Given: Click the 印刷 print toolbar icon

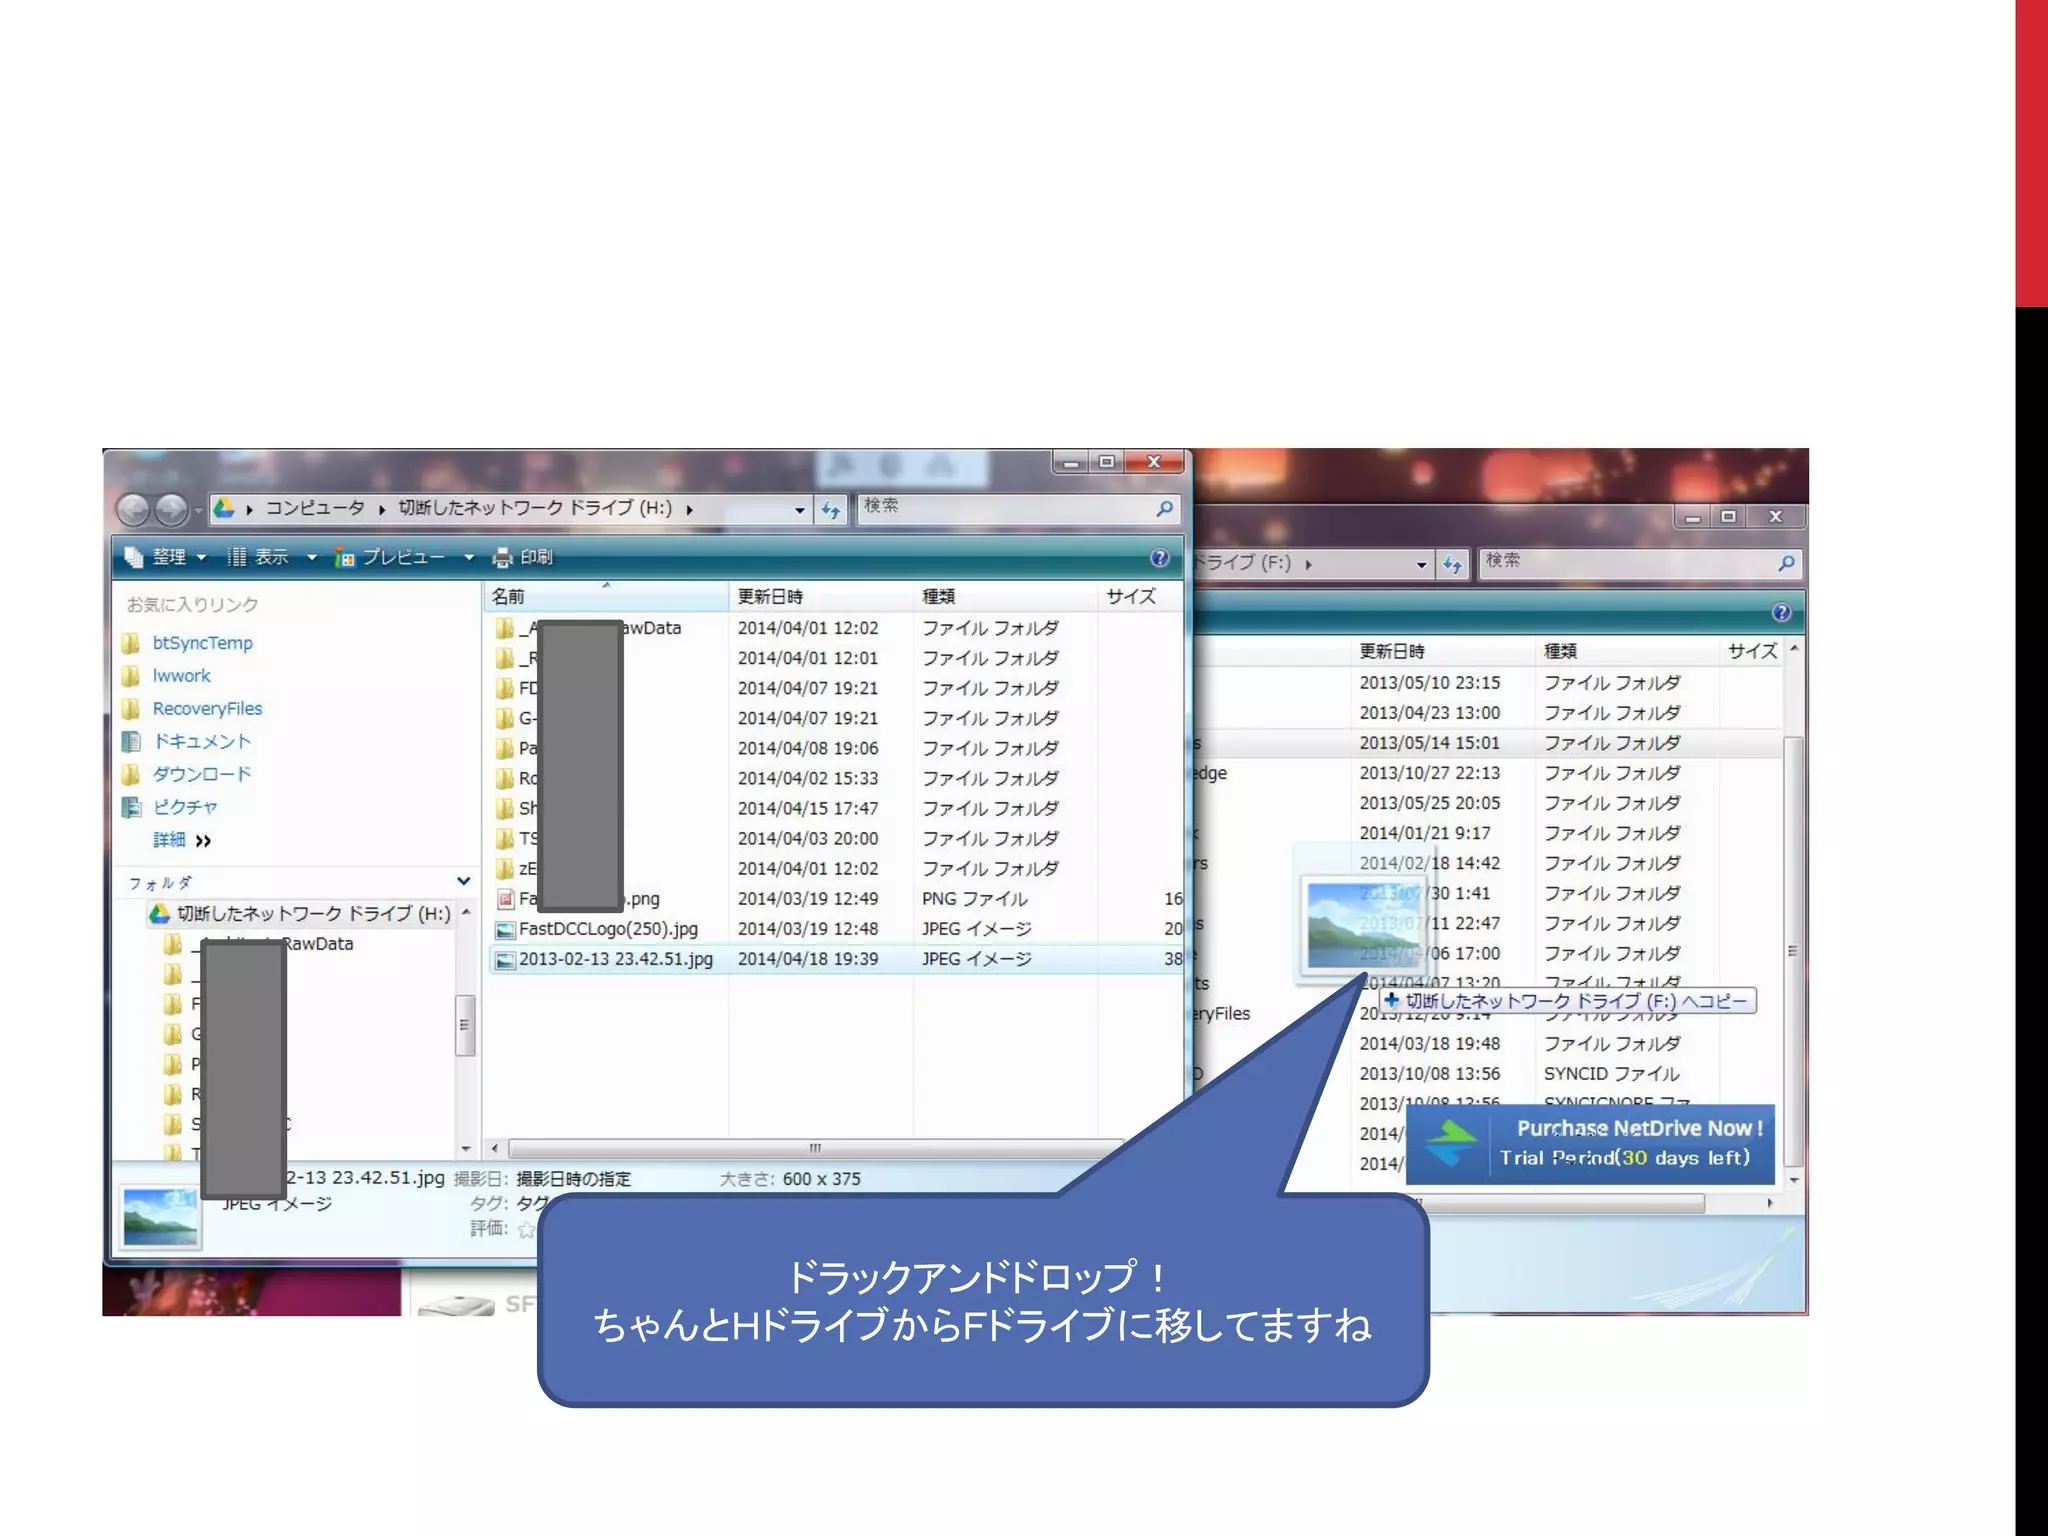Looking at the screenshot, I should [504, 557].
